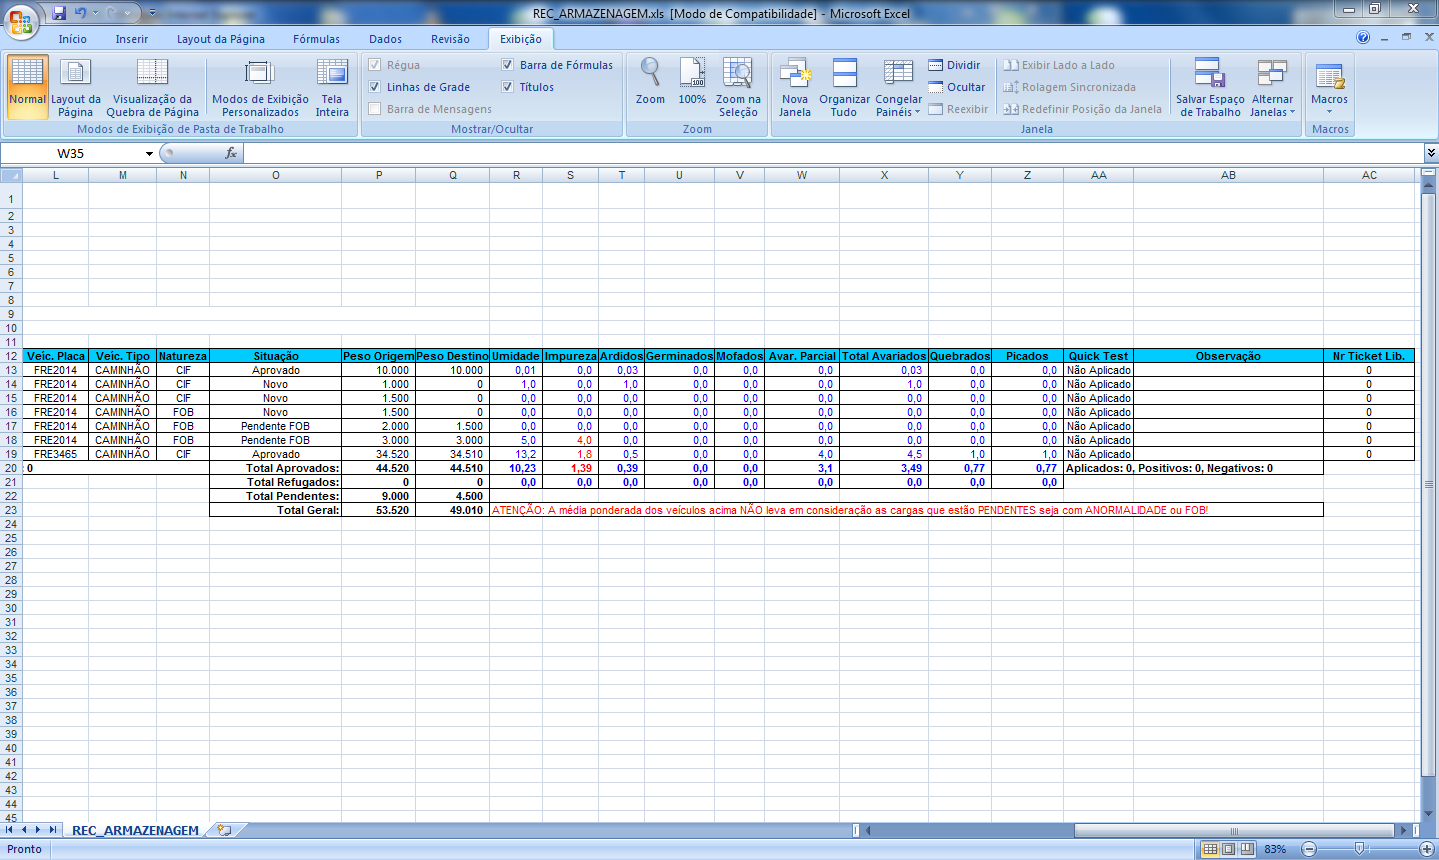Screen dimensions: 1439x860
Task: Open Visualização da Quebra de Página view
Action: pyautogui.click(x=152, y=73)
